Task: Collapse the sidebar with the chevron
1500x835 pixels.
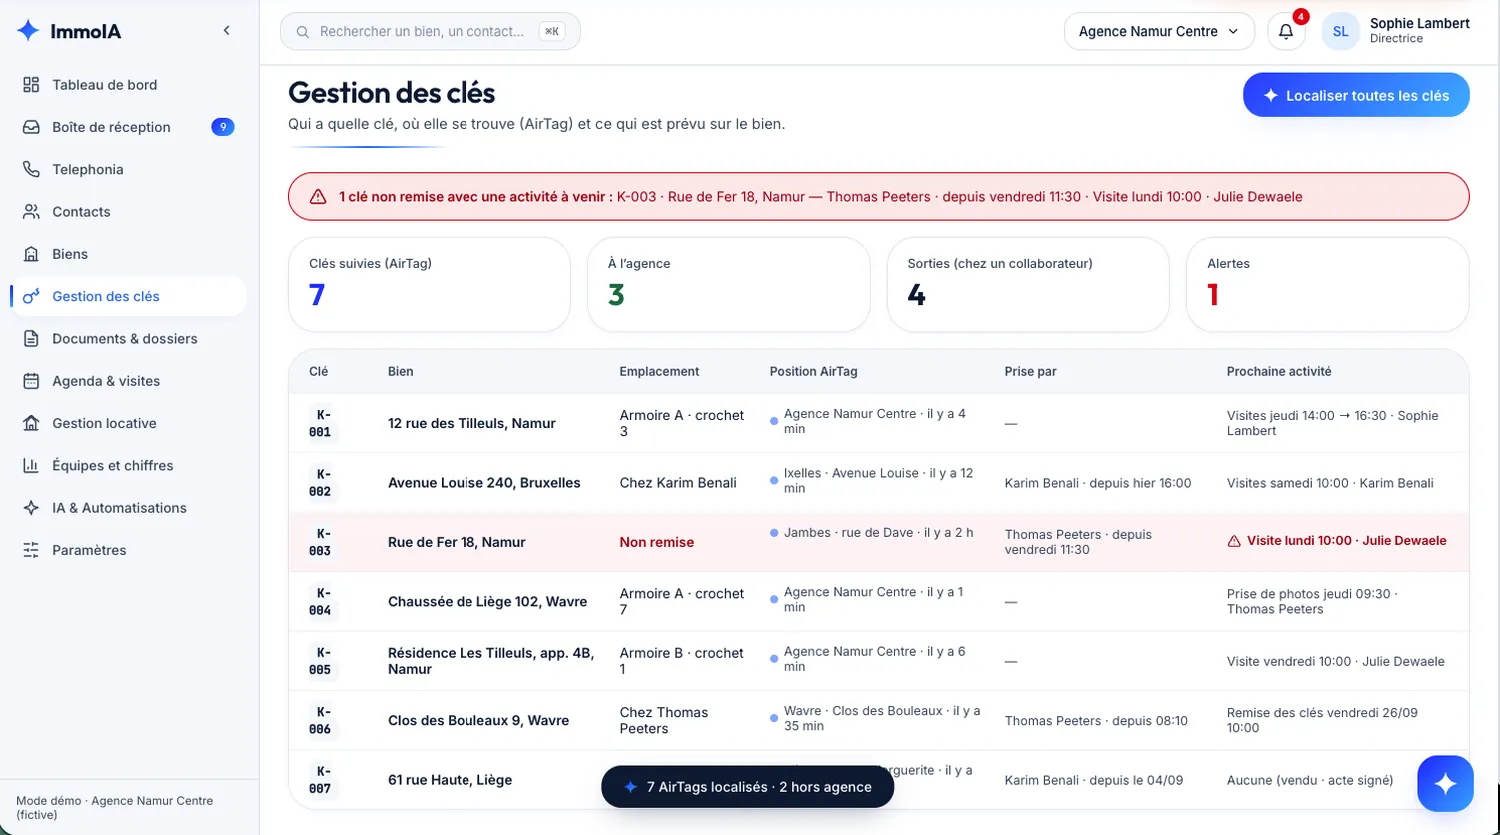Action: [227, 31]
